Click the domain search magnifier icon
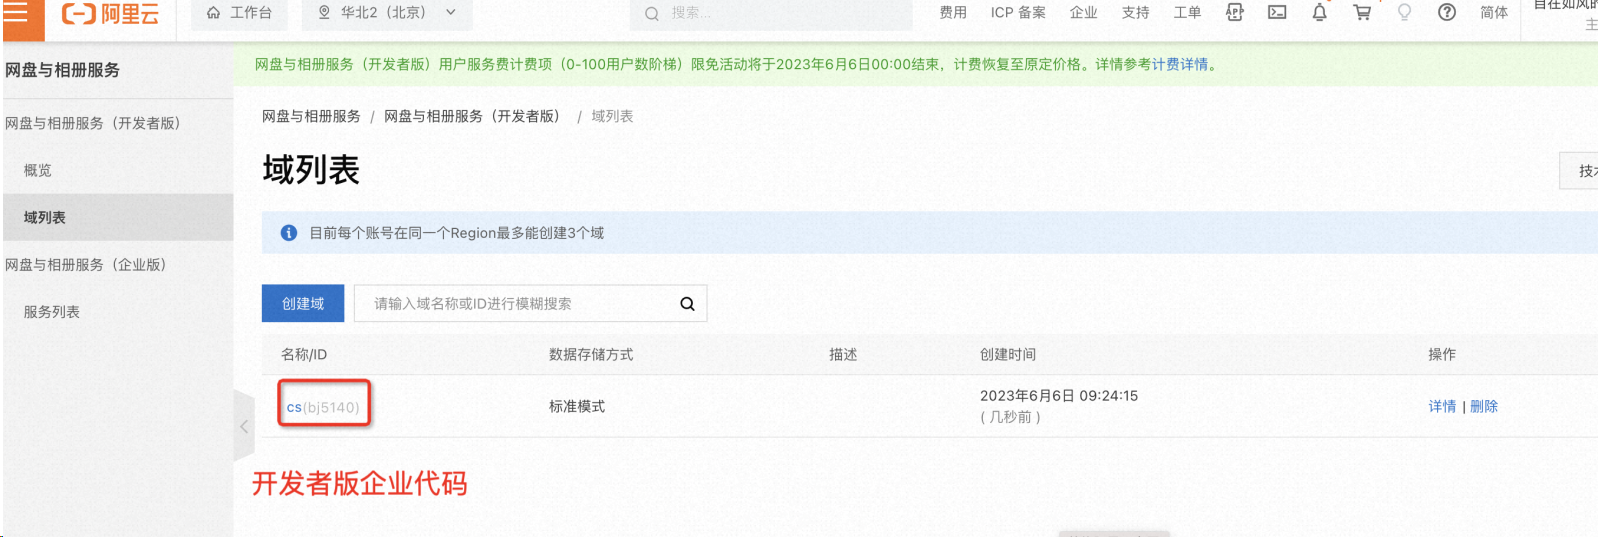1598x537 pixels. click(687, 304)
